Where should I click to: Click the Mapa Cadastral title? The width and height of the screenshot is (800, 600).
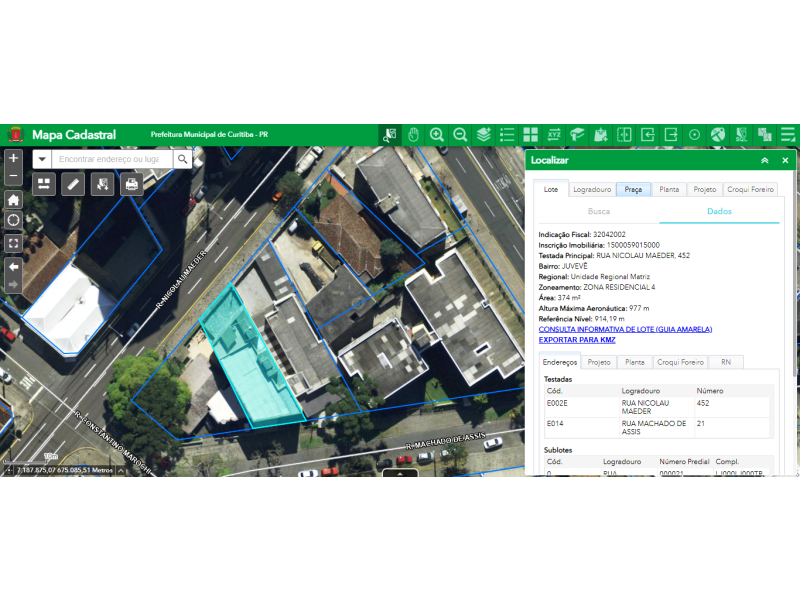click(74, 135)
